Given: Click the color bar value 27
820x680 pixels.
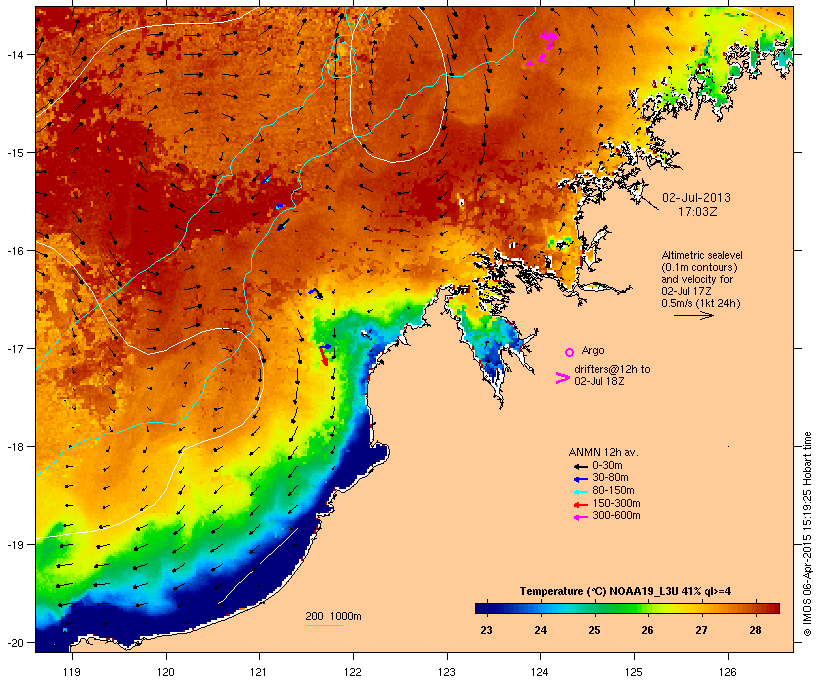Looking at the screenshot, I should 701,630.
